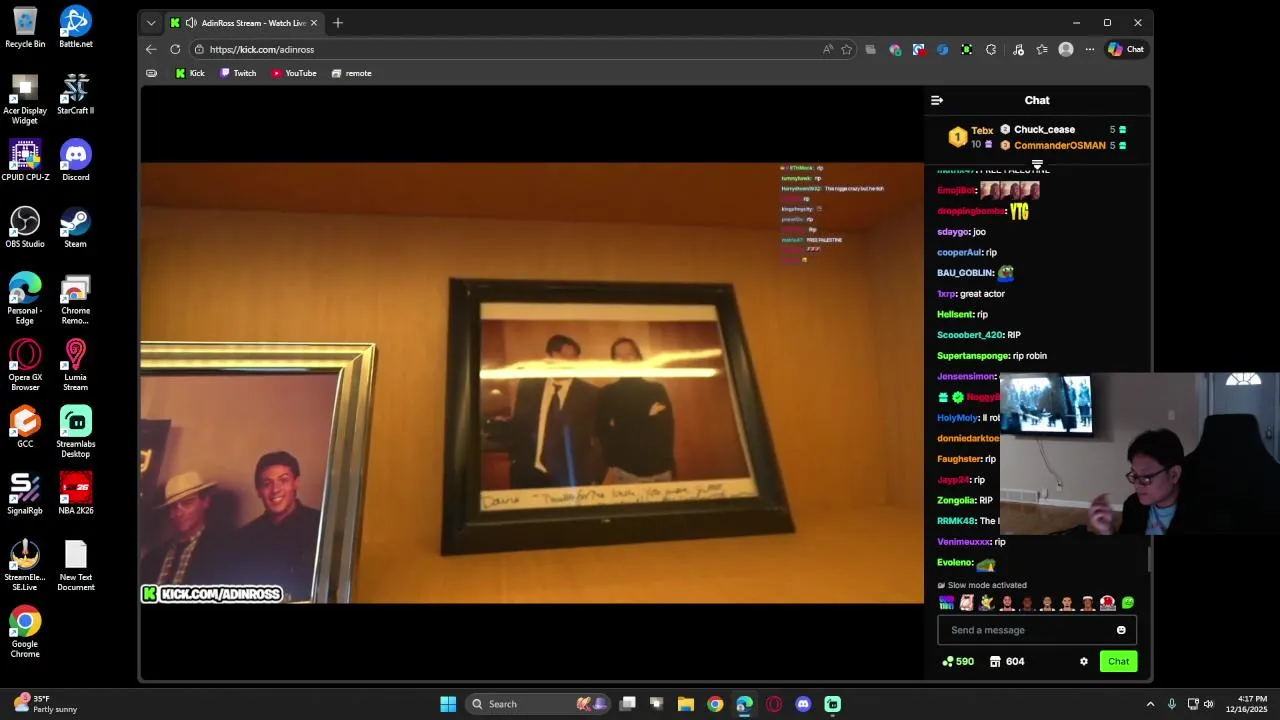Open the clock showing 4:17 PM
The height and width of the screenshot is (720, 1280).
pos(1252,704)
